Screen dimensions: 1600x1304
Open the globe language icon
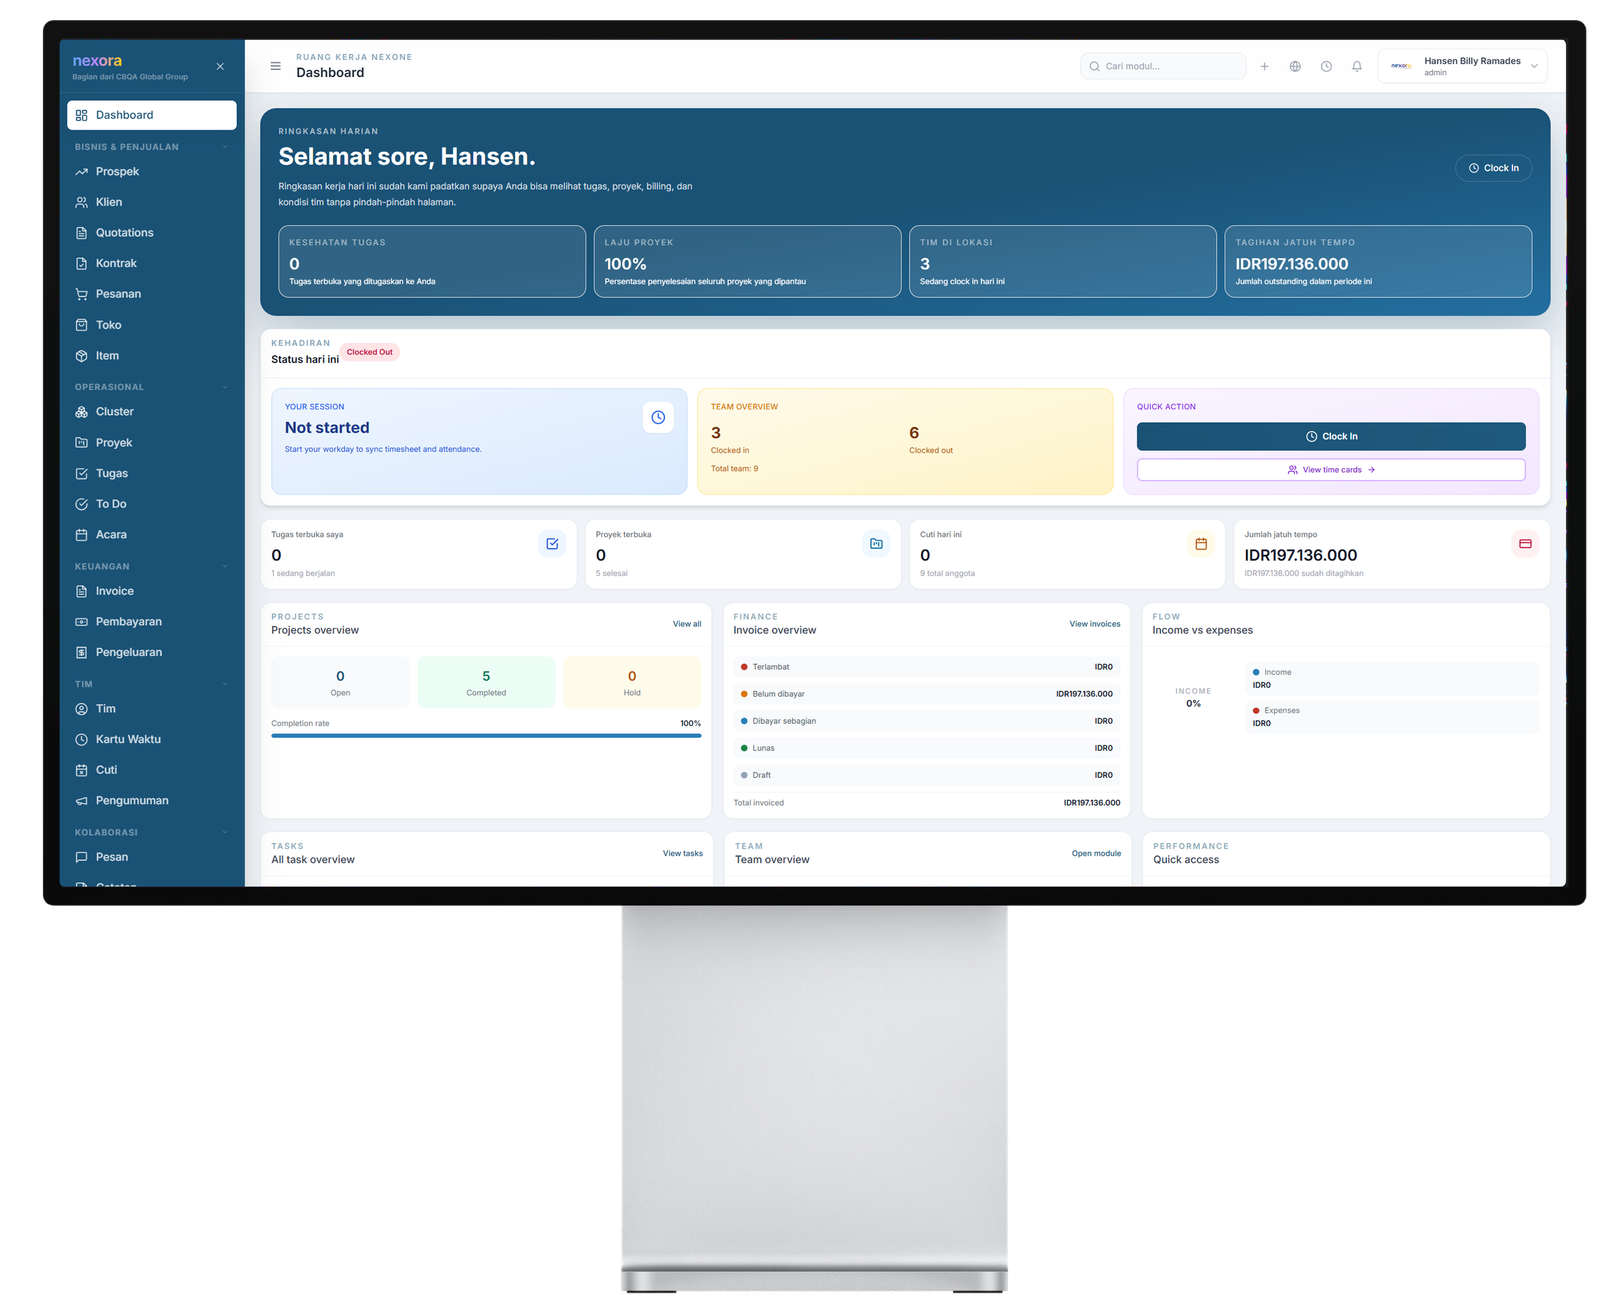coord(1295,66)
